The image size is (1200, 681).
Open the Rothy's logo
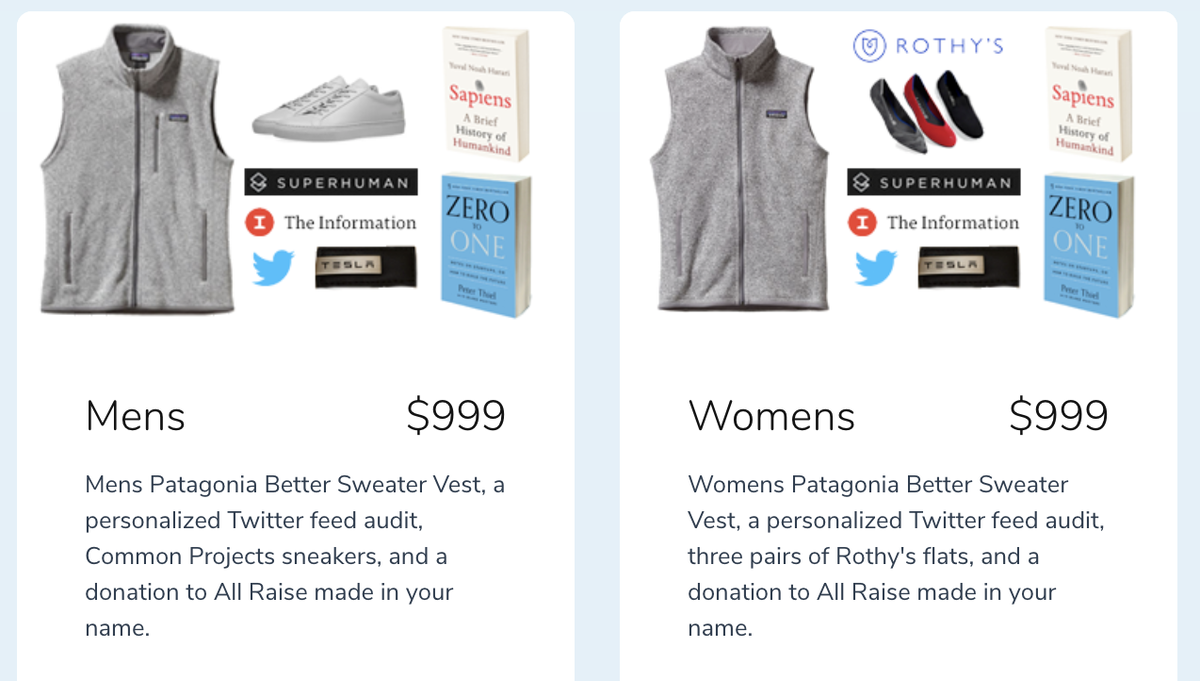(x=928, y=46)
